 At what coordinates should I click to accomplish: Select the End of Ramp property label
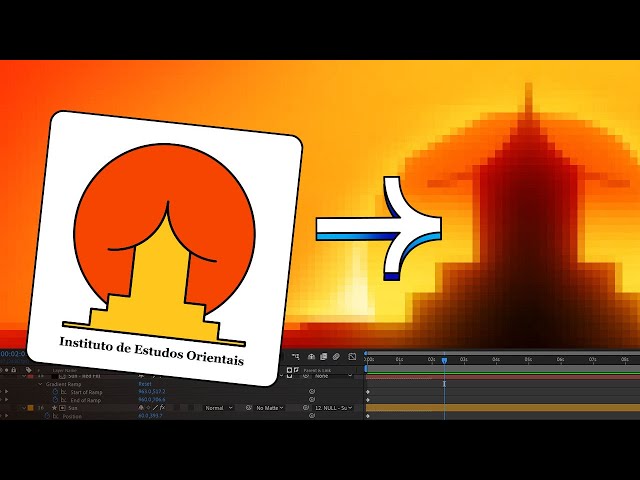[x=85, y=400]
